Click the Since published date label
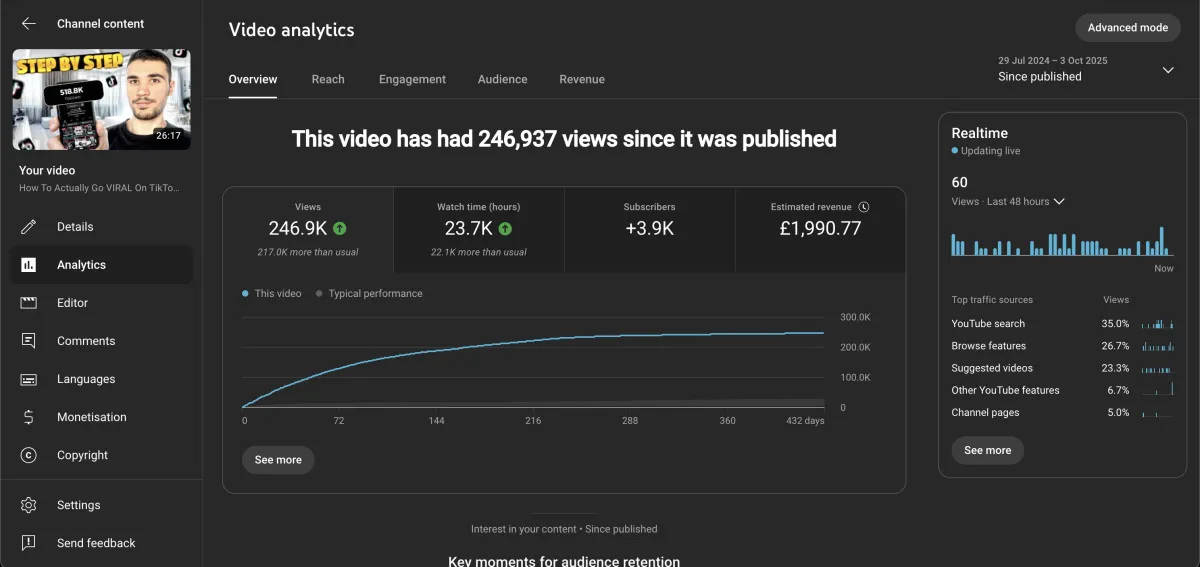Image resolution: width=1200 pixels, height=567 pixels. point(1040,76)
